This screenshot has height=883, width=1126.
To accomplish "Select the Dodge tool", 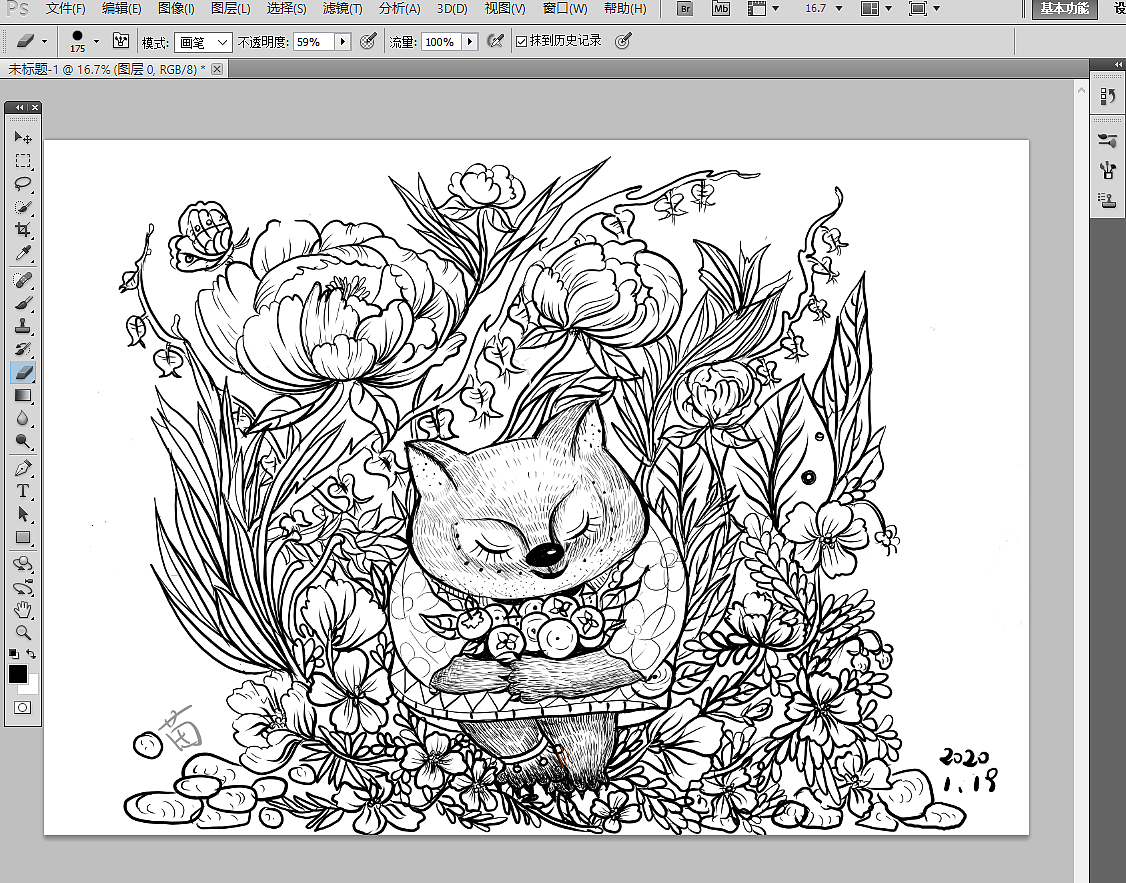I will point(23,441).
